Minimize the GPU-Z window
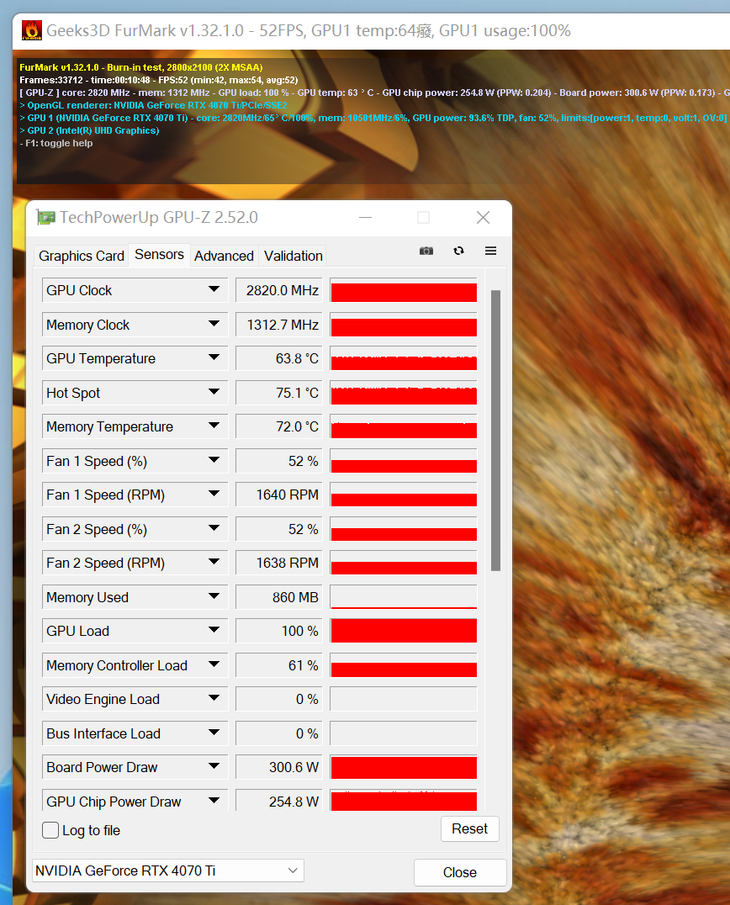 (x=365, y=218)
